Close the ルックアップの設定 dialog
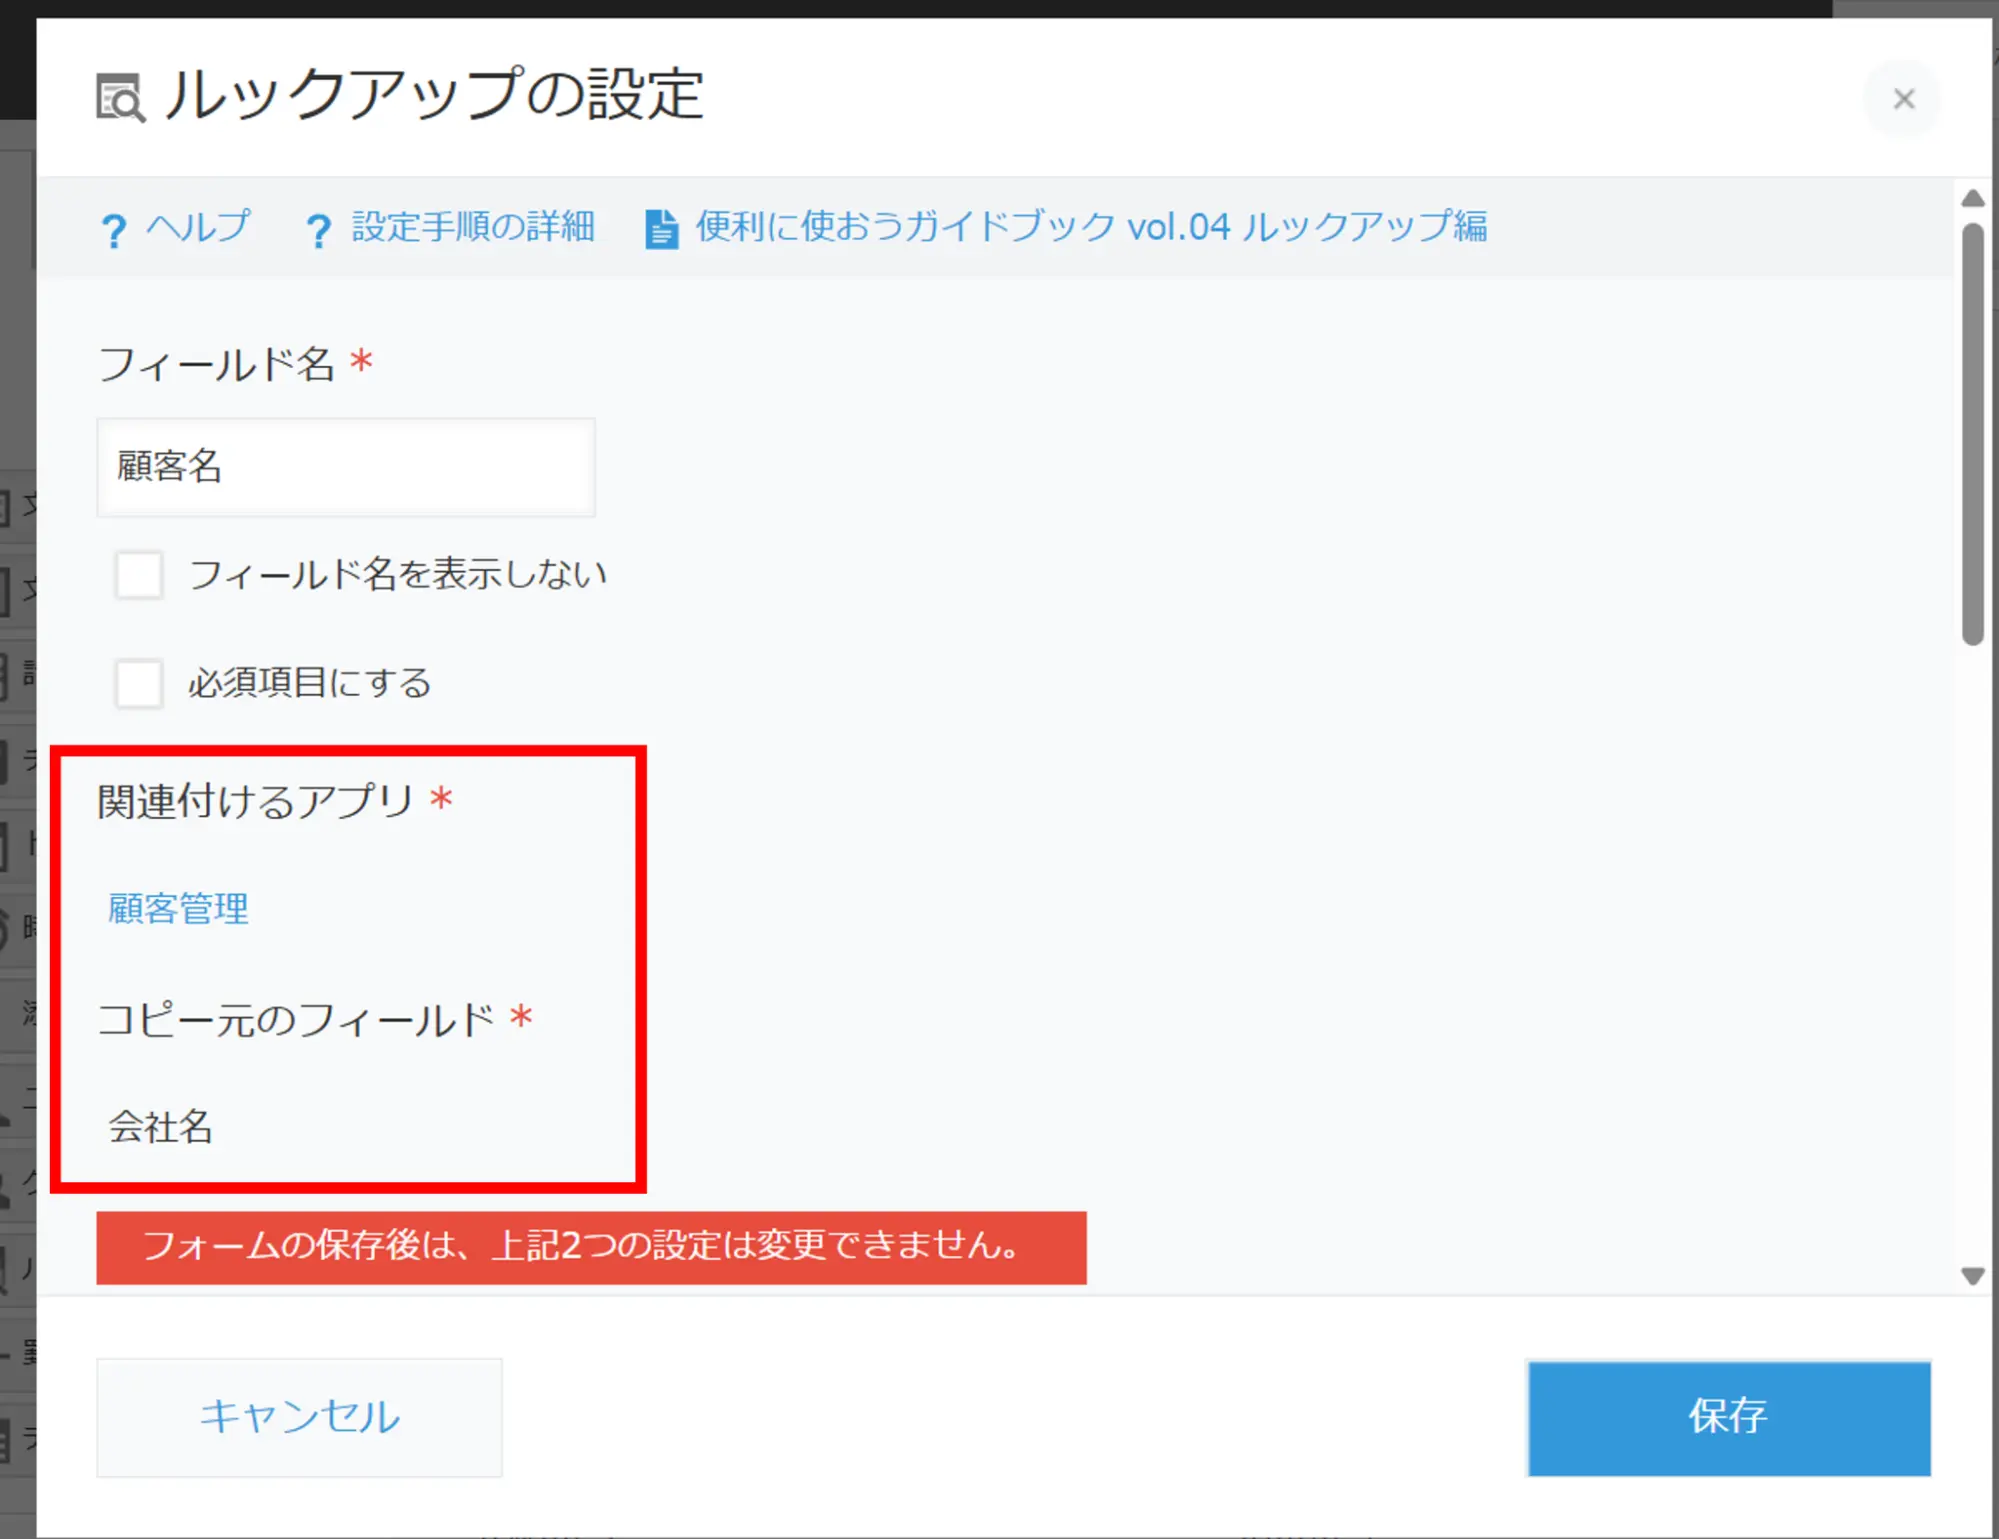 1903,98
